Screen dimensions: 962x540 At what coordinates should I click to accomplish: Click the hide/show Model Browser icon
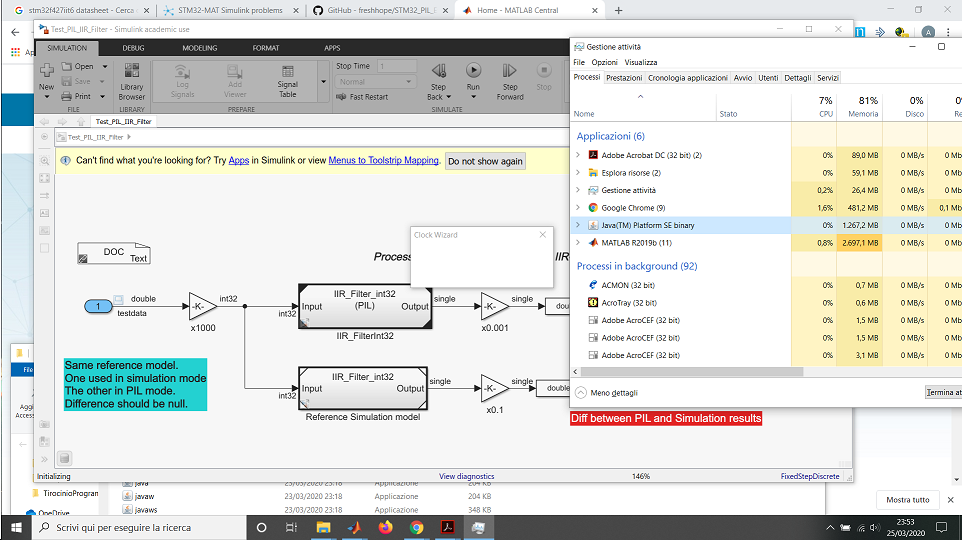(x=44, y=137)
